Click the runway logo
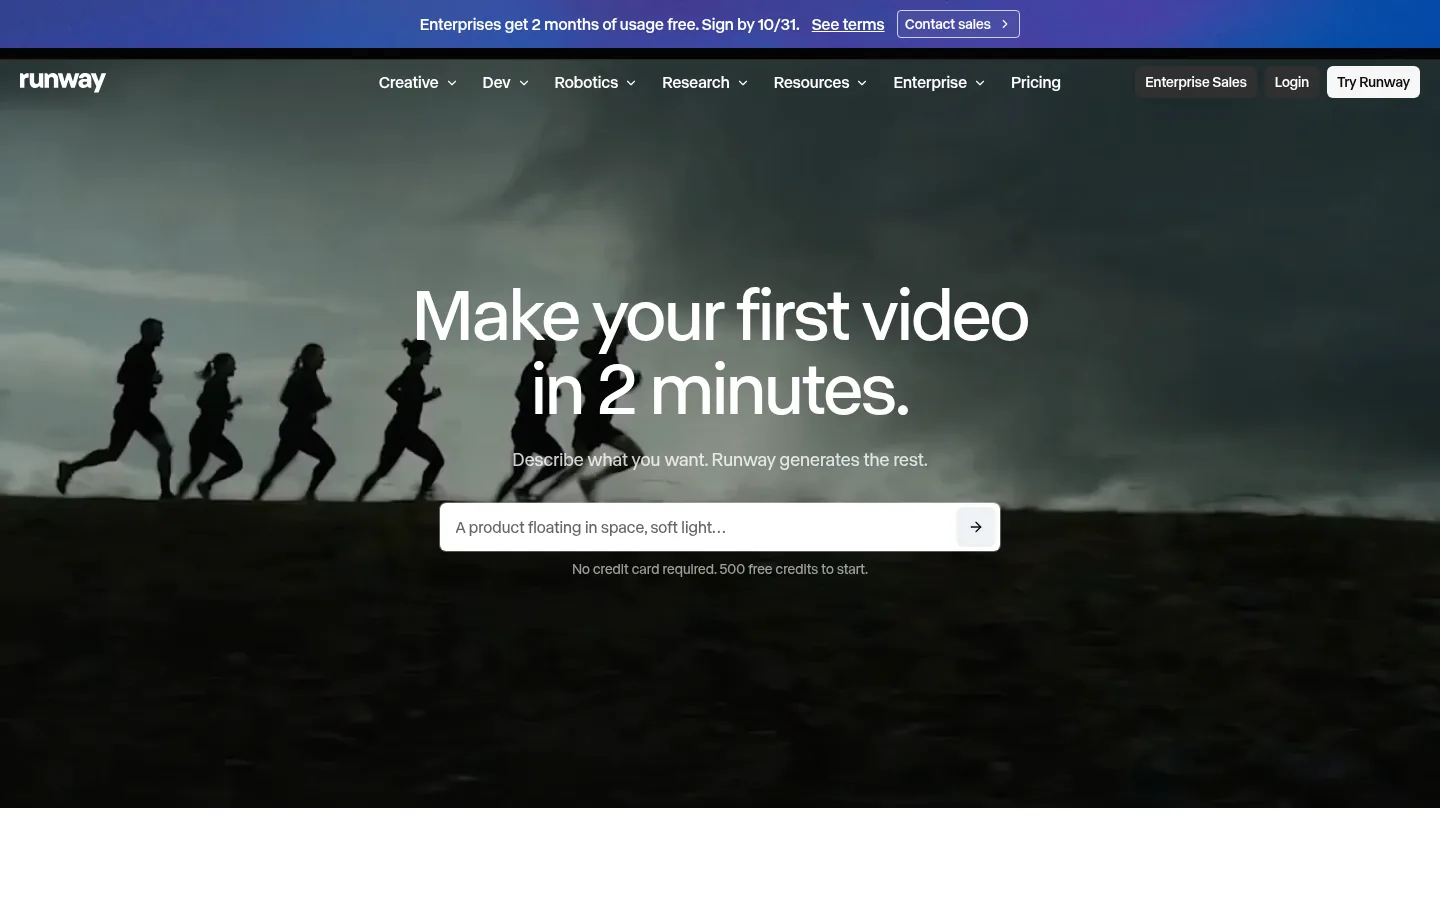 63,81
